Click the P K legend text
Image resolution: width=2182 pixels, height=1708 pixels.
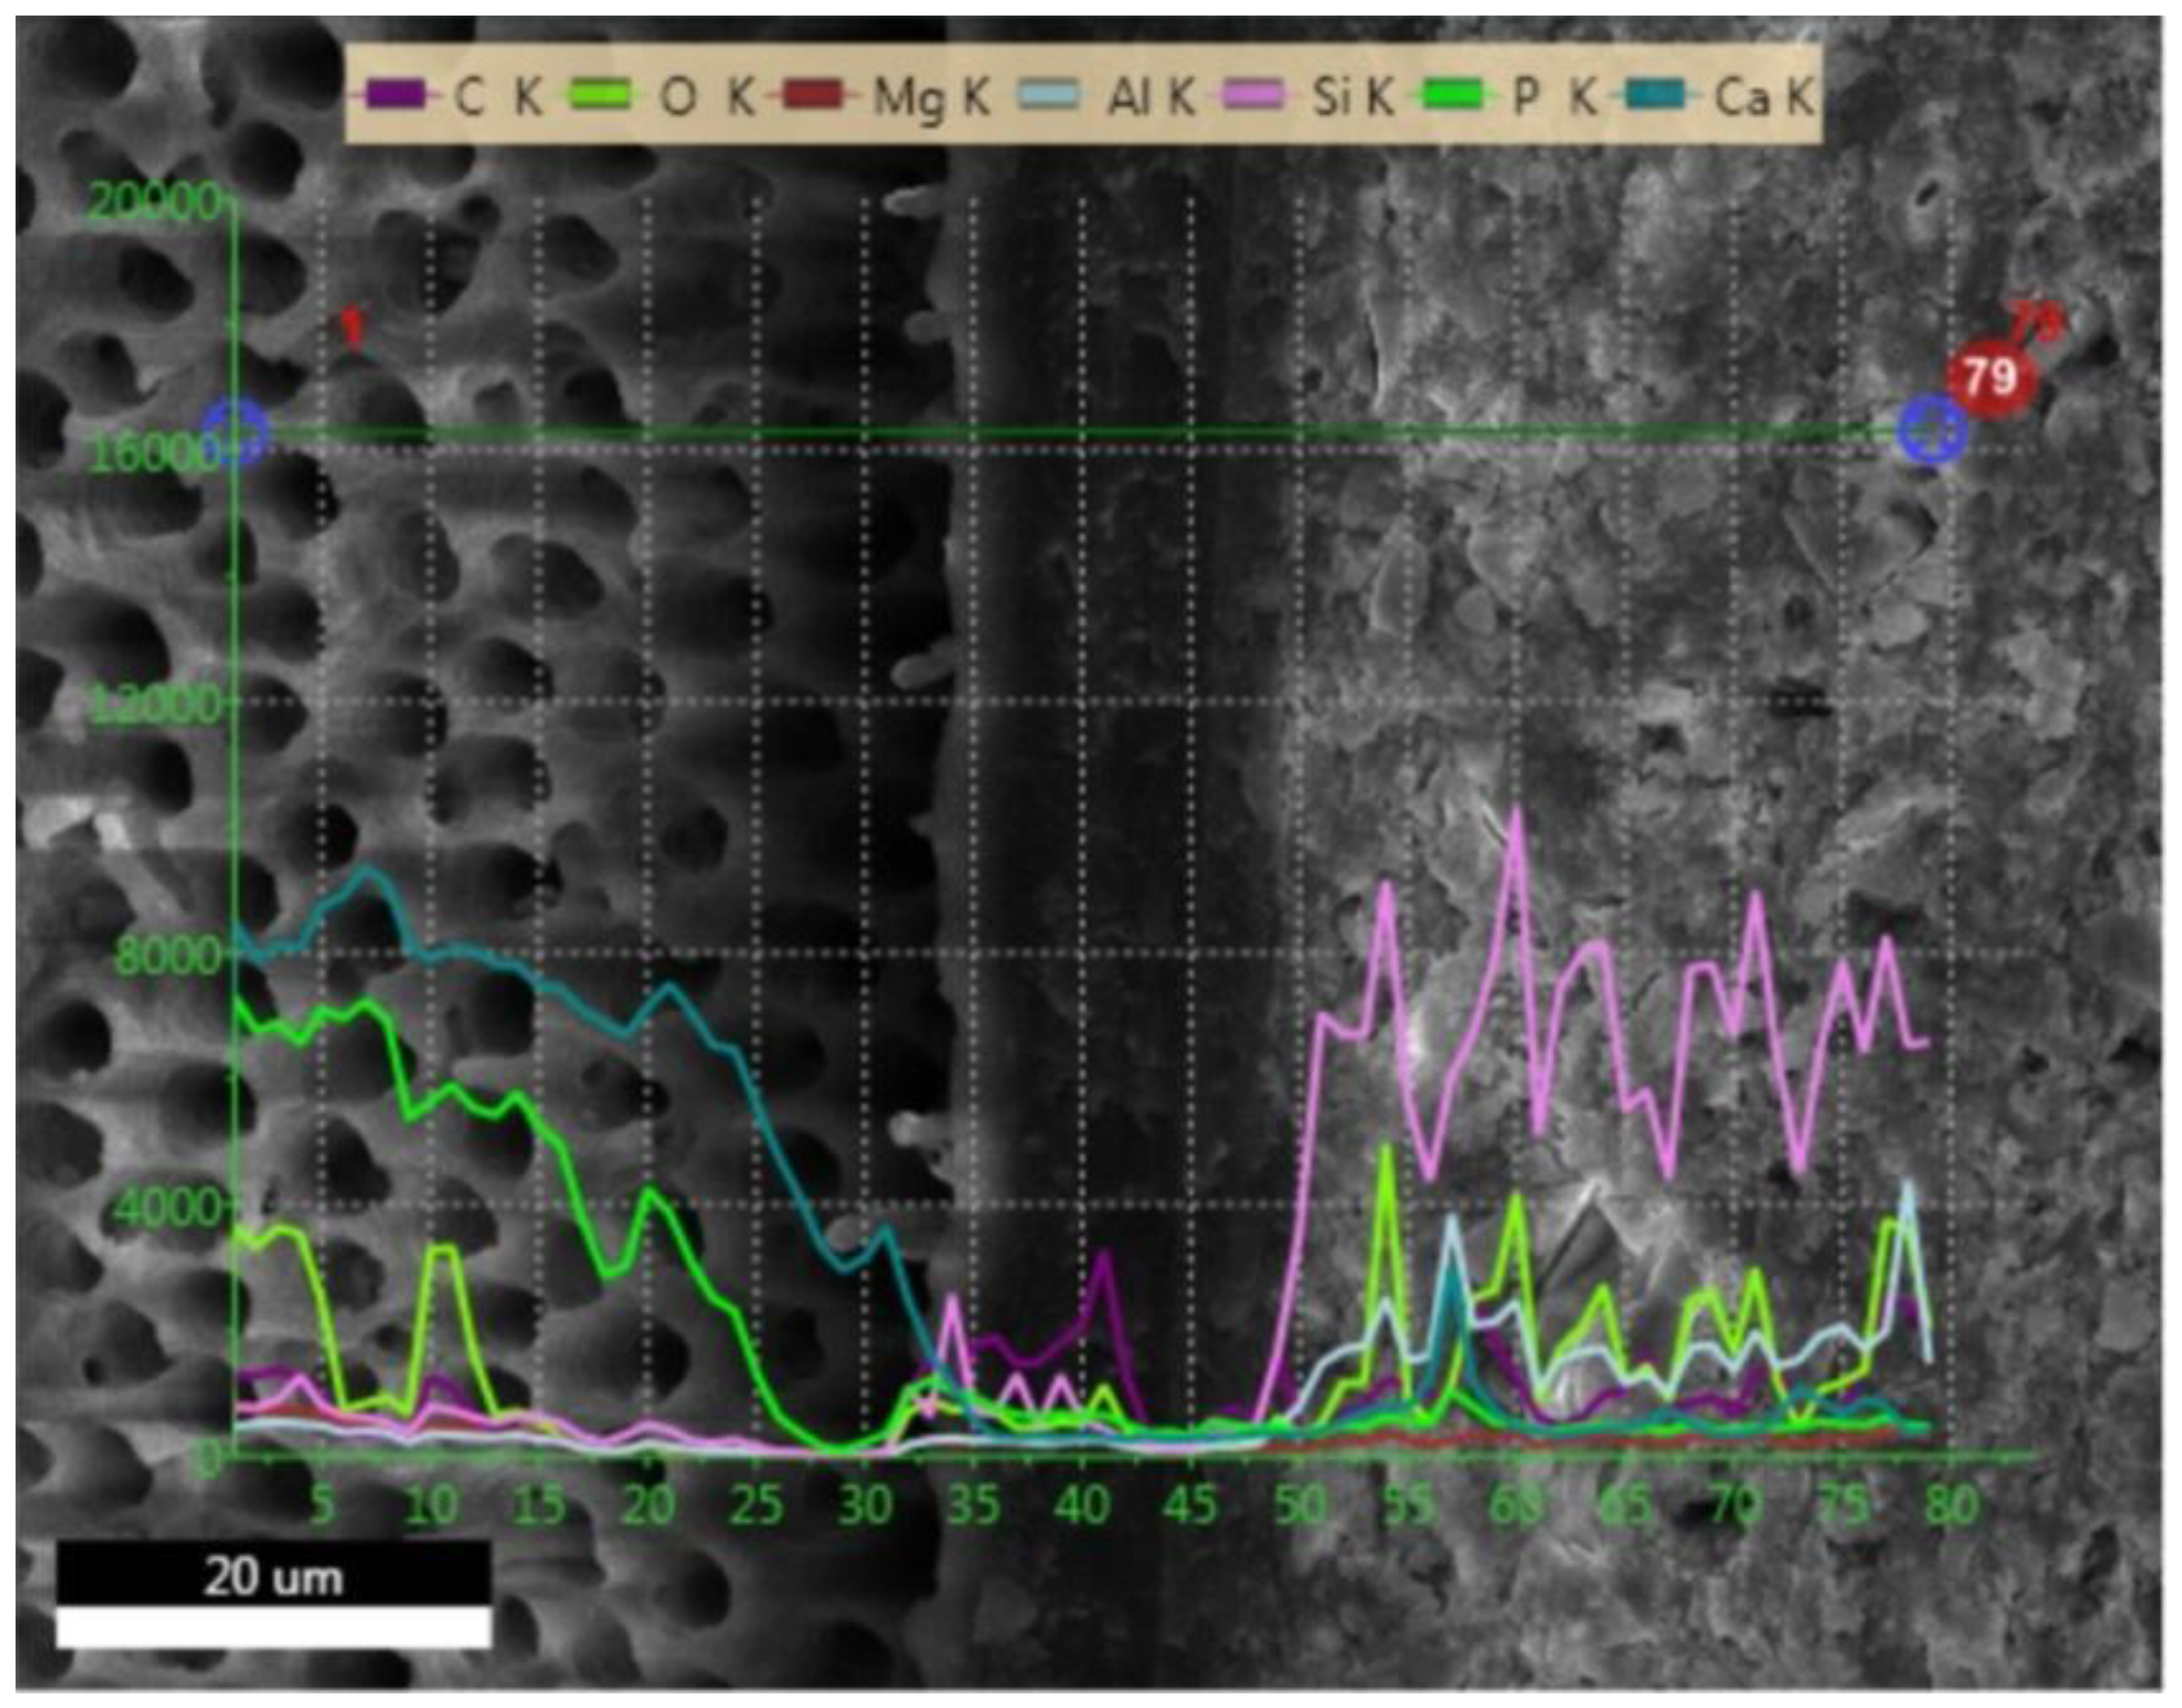[1554, 98]
